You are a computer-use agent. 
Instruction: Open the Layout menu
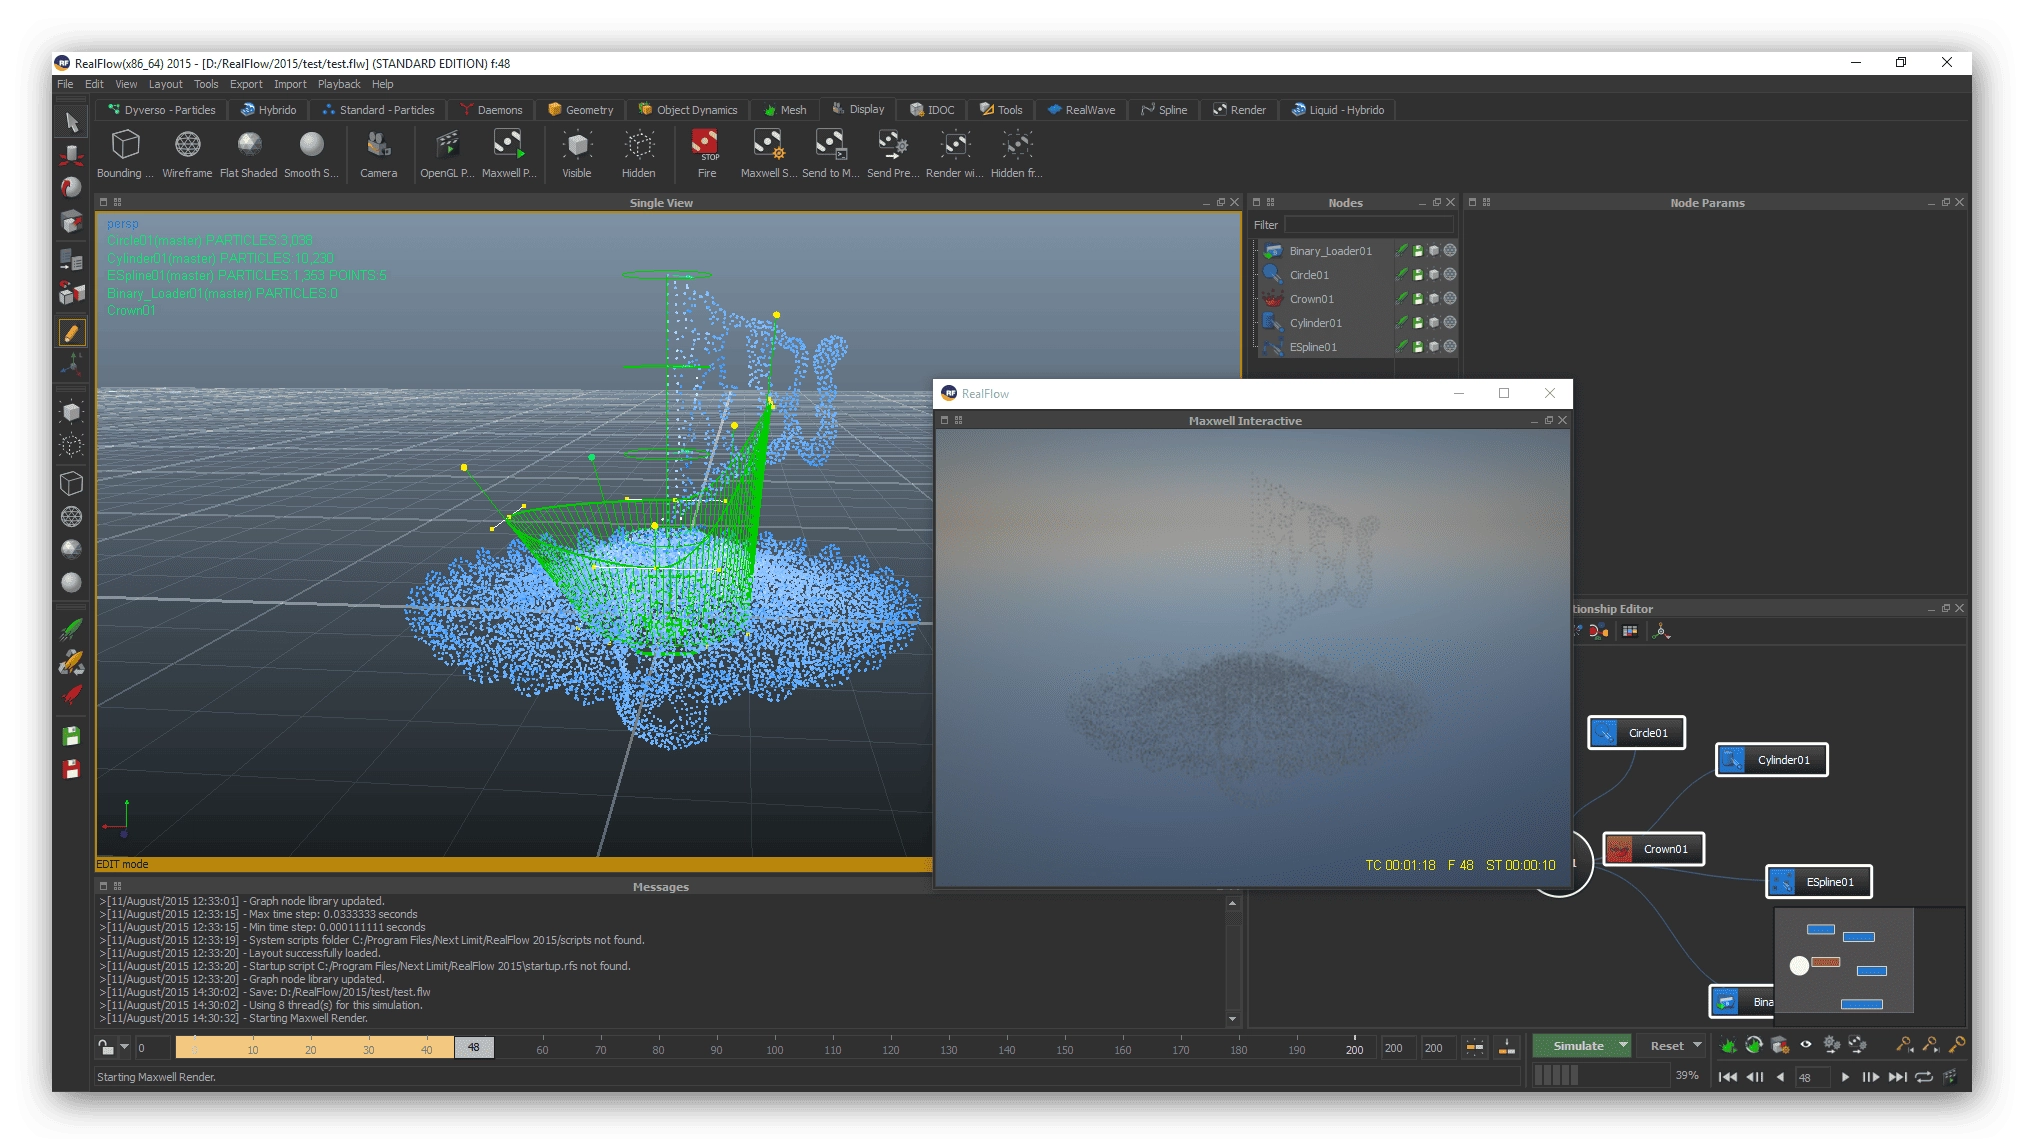[165, 84]
